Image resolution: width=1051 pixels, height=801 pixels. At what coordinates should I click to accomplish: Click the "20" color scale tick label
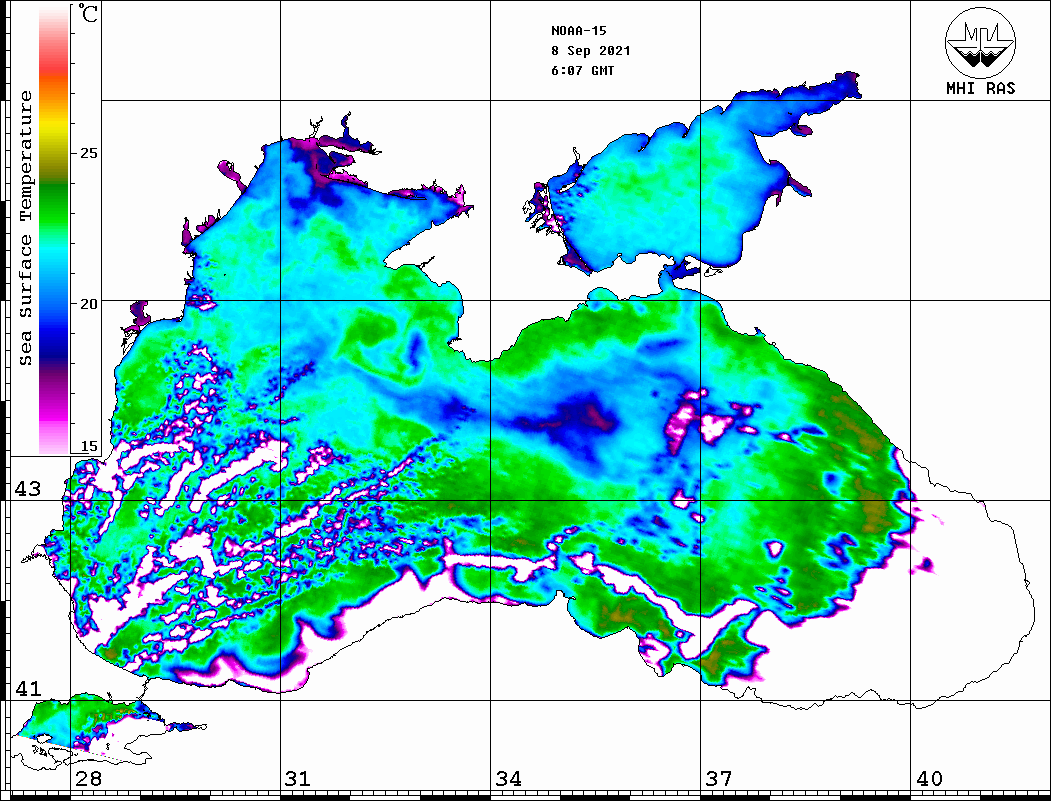tap(89, 304)
